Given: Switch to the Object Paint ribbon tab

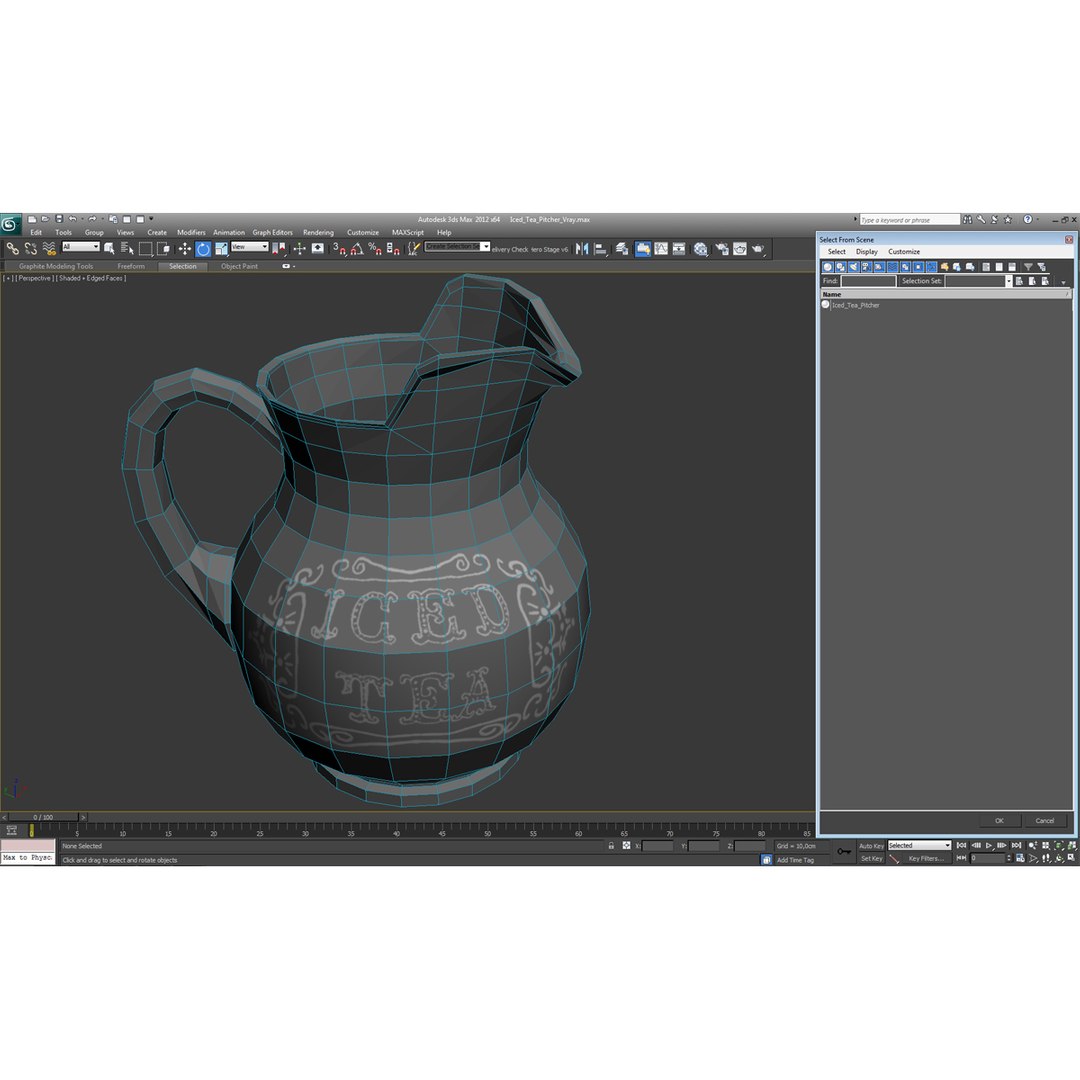Looking at the screenshot, I should click(239, 266).
